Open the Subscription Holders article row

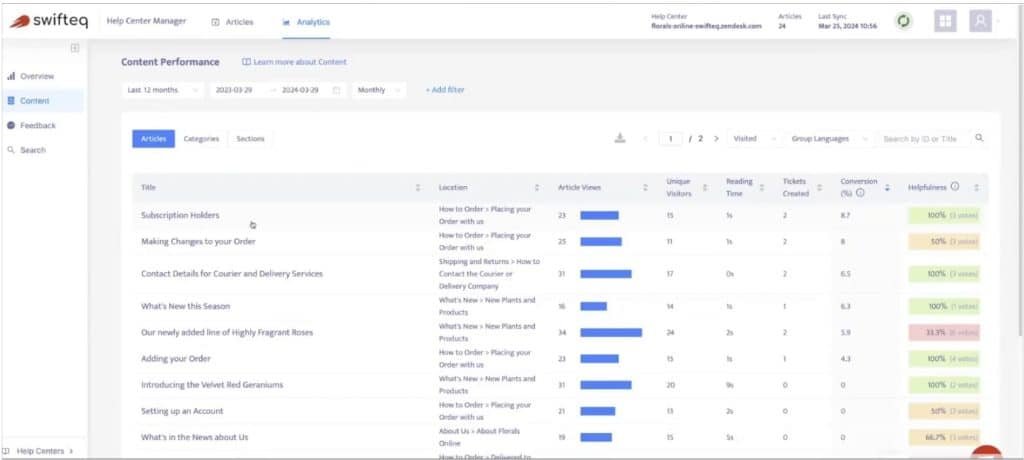click(x=180, y=215)
